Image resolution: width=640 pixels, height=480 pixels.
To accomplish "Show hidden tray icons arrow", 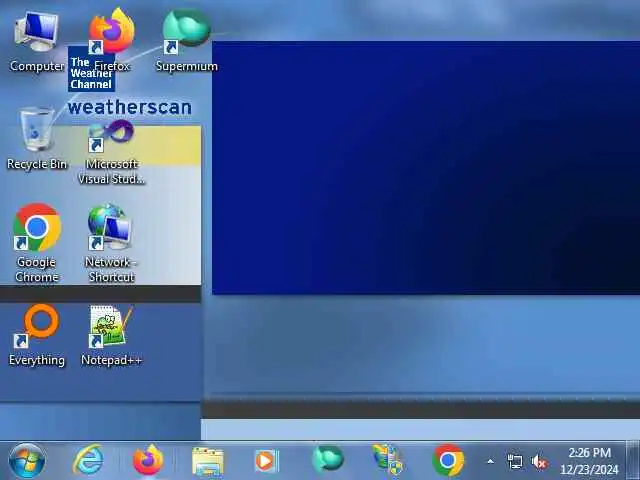I will tap(491, 462).
